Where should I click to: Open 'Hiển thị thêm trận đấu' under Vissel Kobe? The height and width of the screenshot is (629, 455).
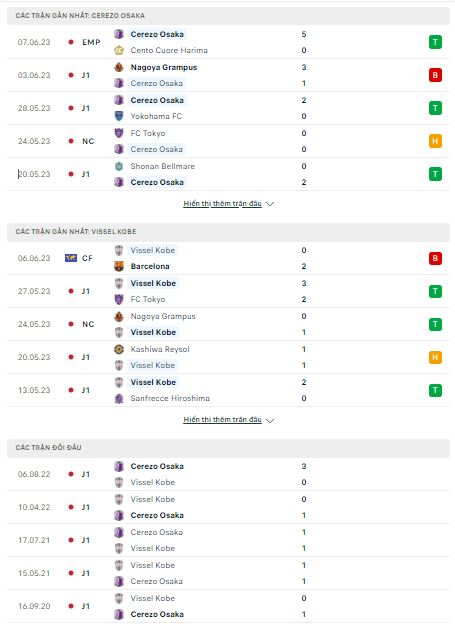[x=222, y=420]
